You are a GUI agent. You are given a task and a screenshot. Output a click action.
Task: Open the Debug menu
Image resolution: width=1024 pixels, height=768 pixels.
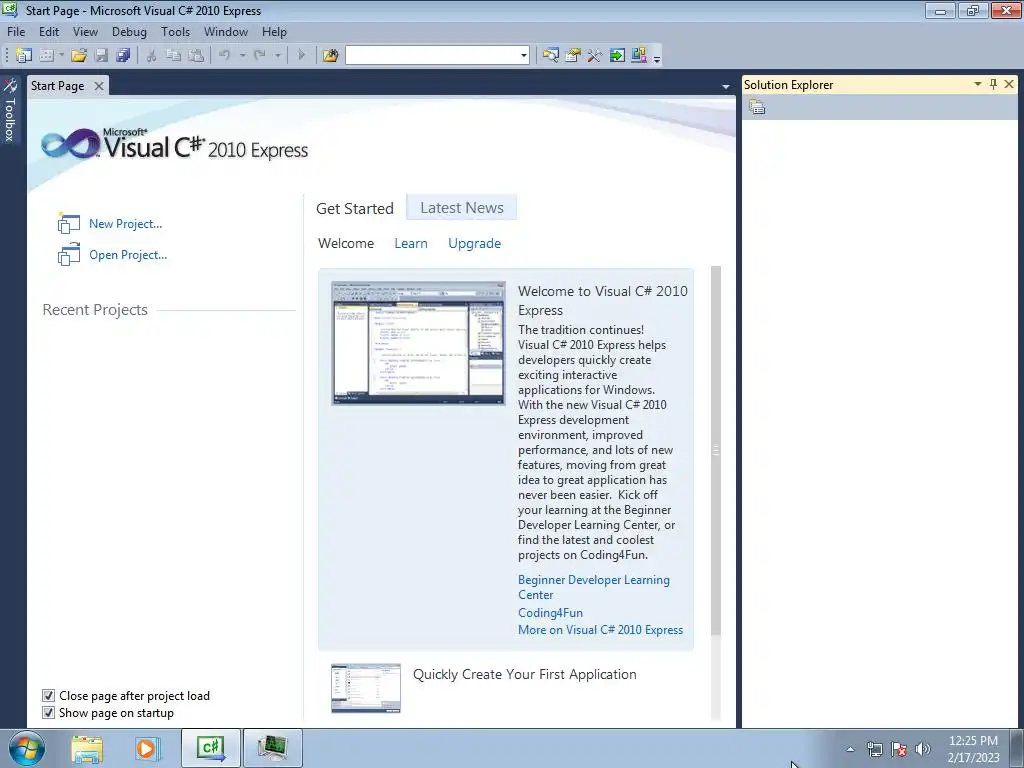pyautogui.click(x=129, y=31)
